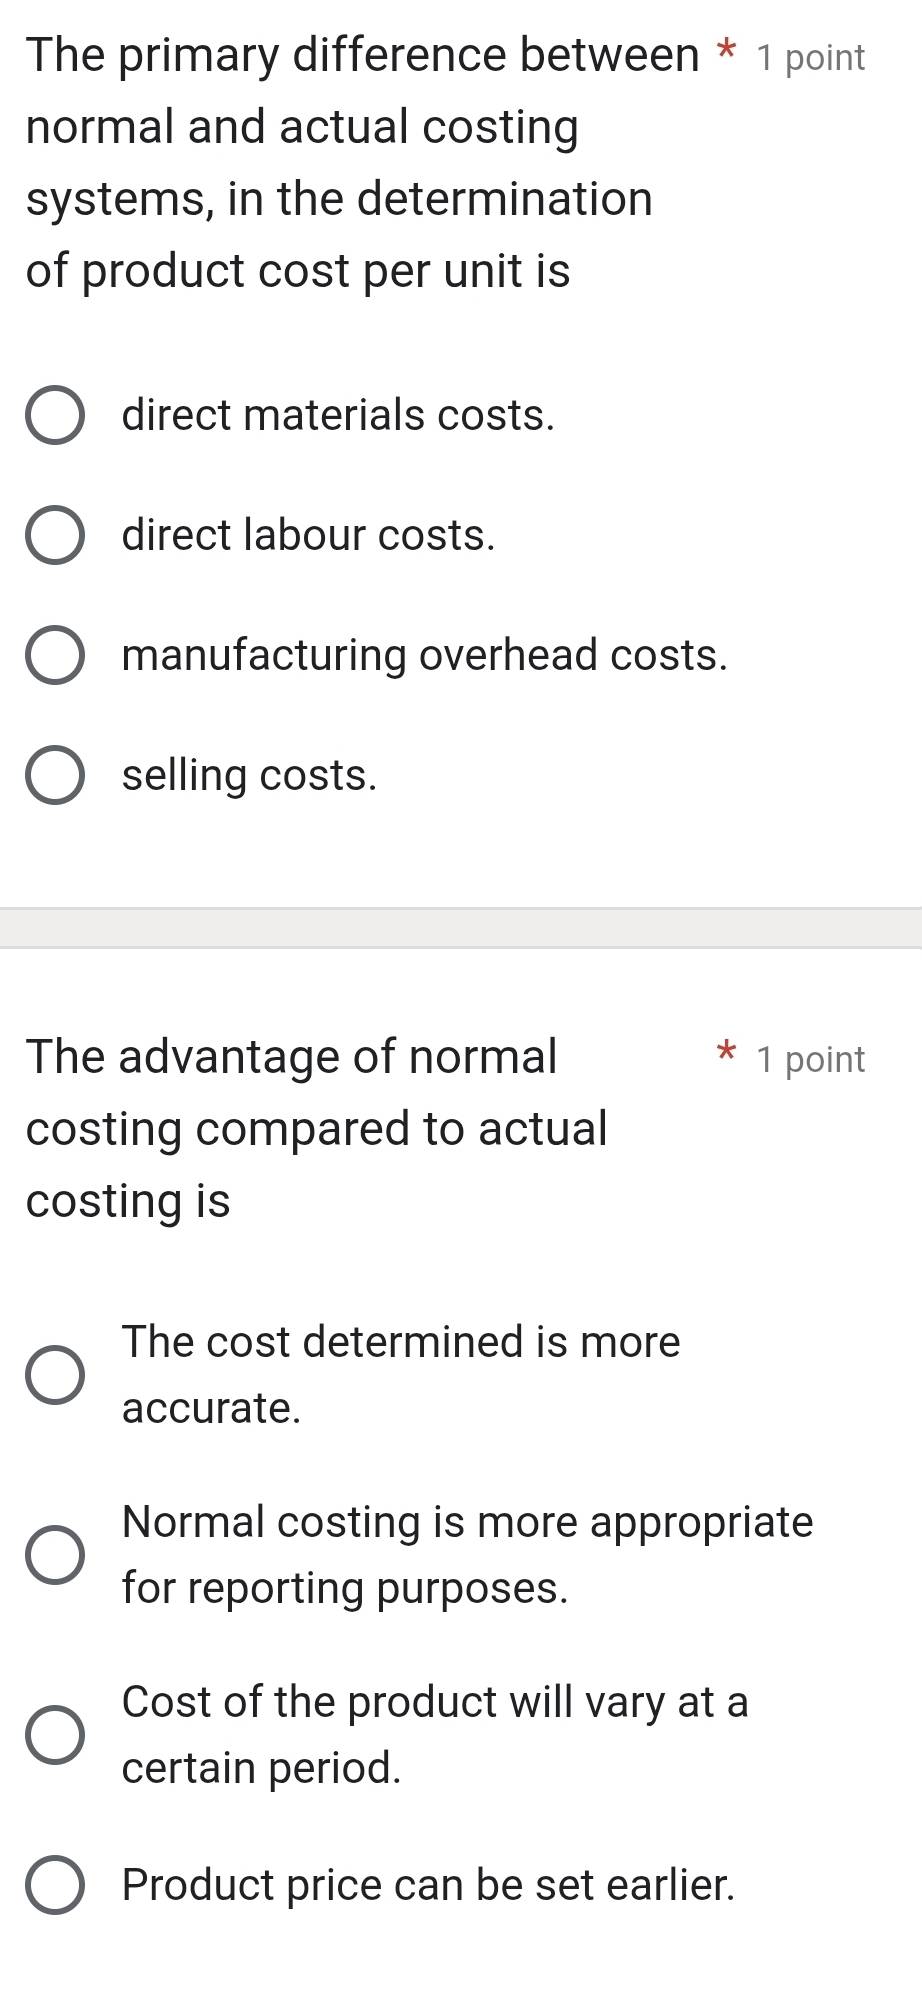Choose the radio circle beside 'Cost of the product will vary'
This screenshot has height=1992, width=922.
54,1734
